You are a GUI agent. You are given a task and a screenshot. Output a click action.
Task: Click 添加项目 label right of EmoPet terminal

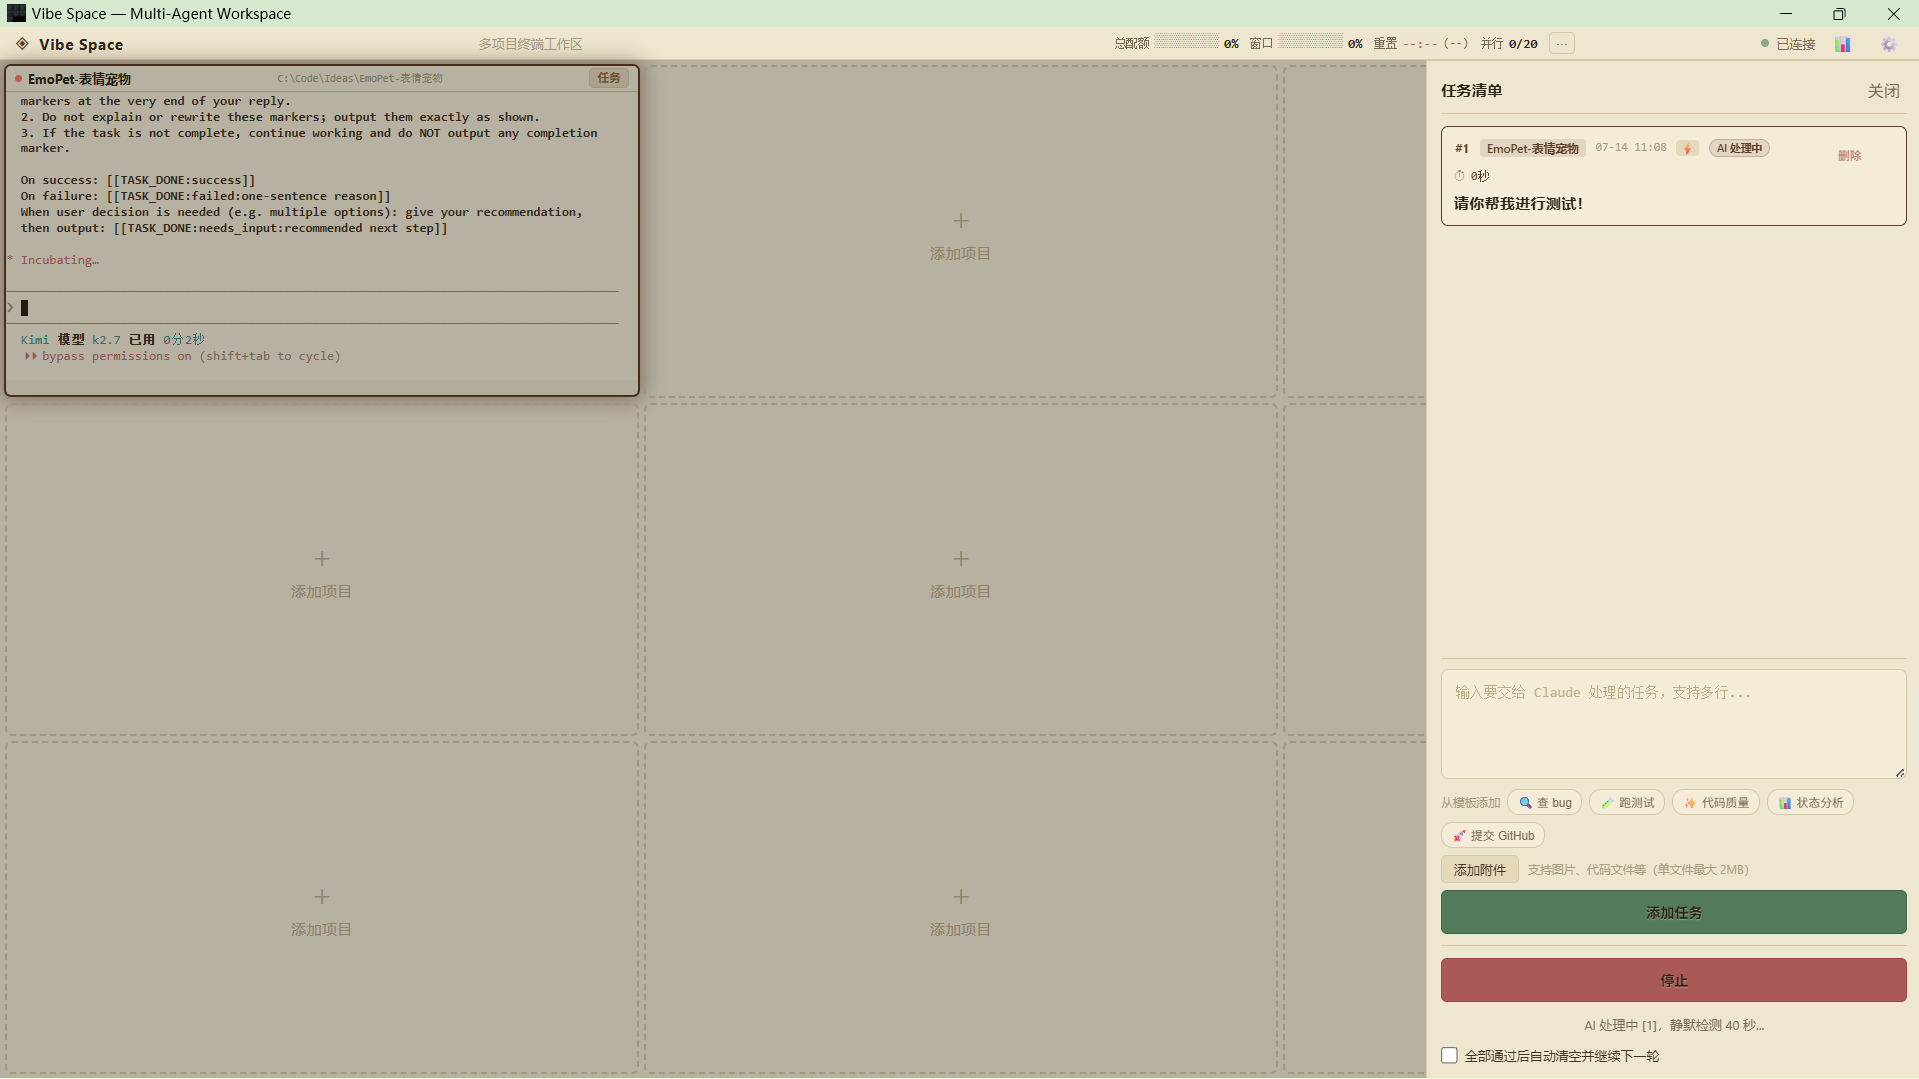tap(960, 254)
